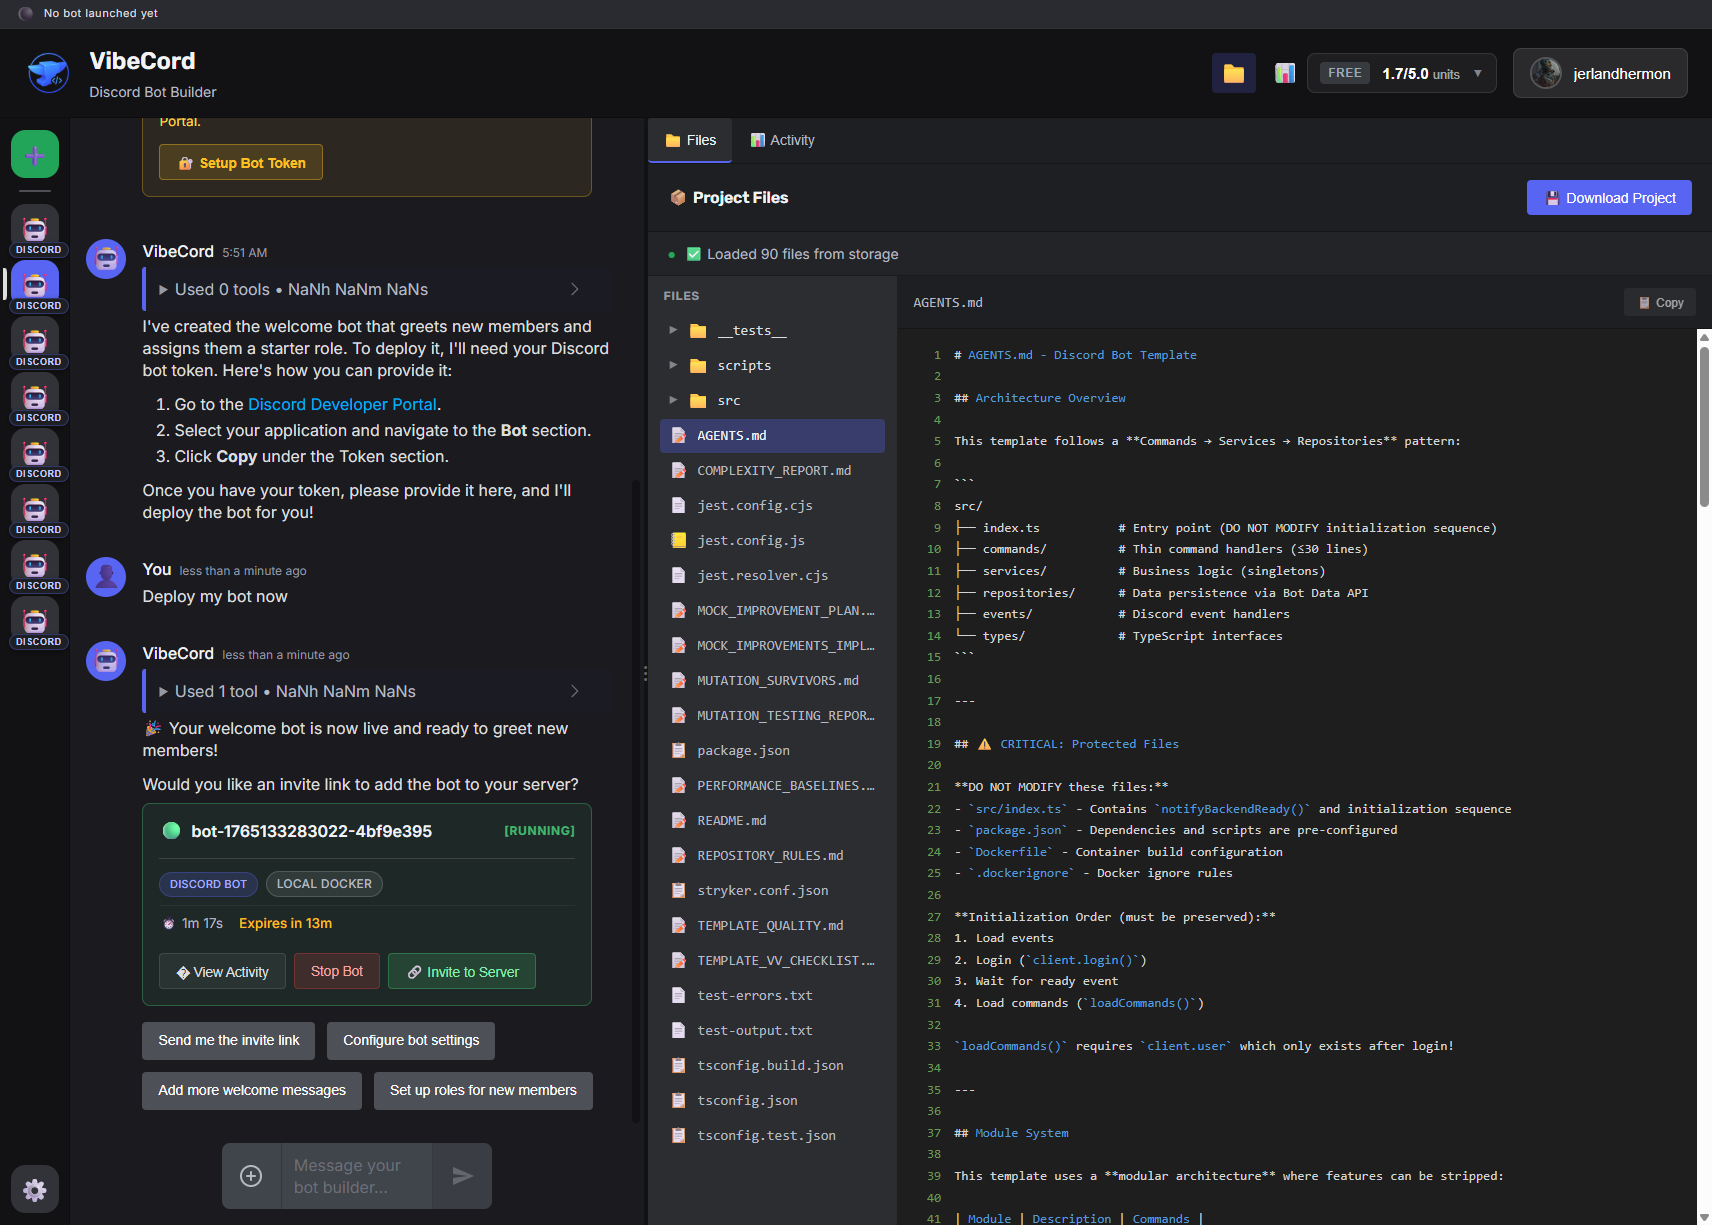The image size is (1712, 1225).
Task: Copy AGENTS.md contents using the Copy icon
Action: [x=1658, y=302]
